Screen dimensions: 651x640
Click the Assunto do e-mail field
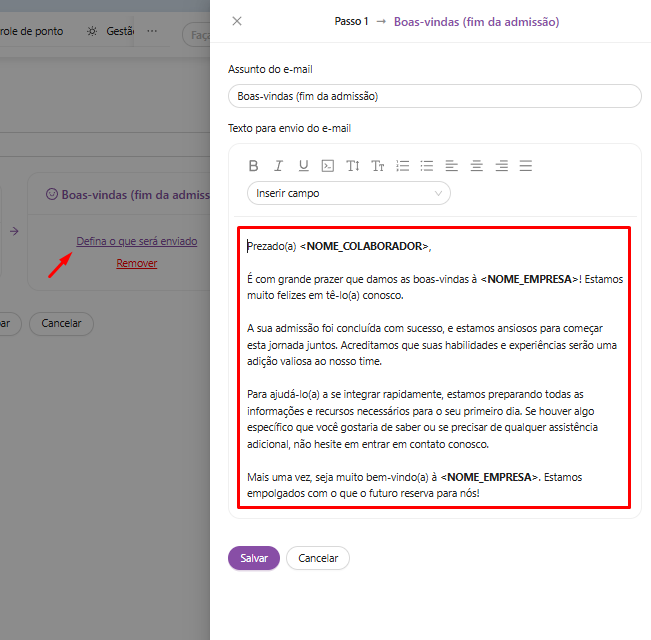click(x=434, y=96)
